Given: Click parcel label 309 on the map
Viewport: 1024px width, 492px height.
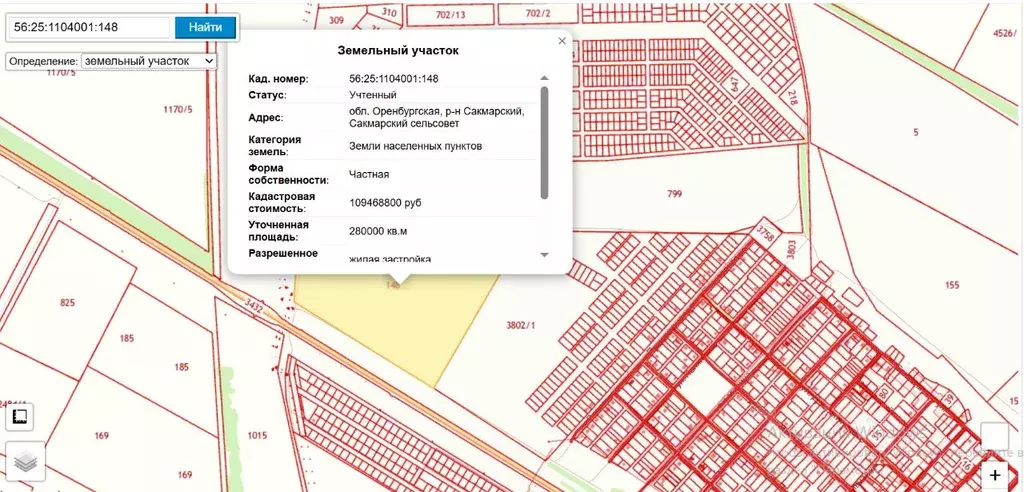Looking at the screenshot, I should [336, 20].
